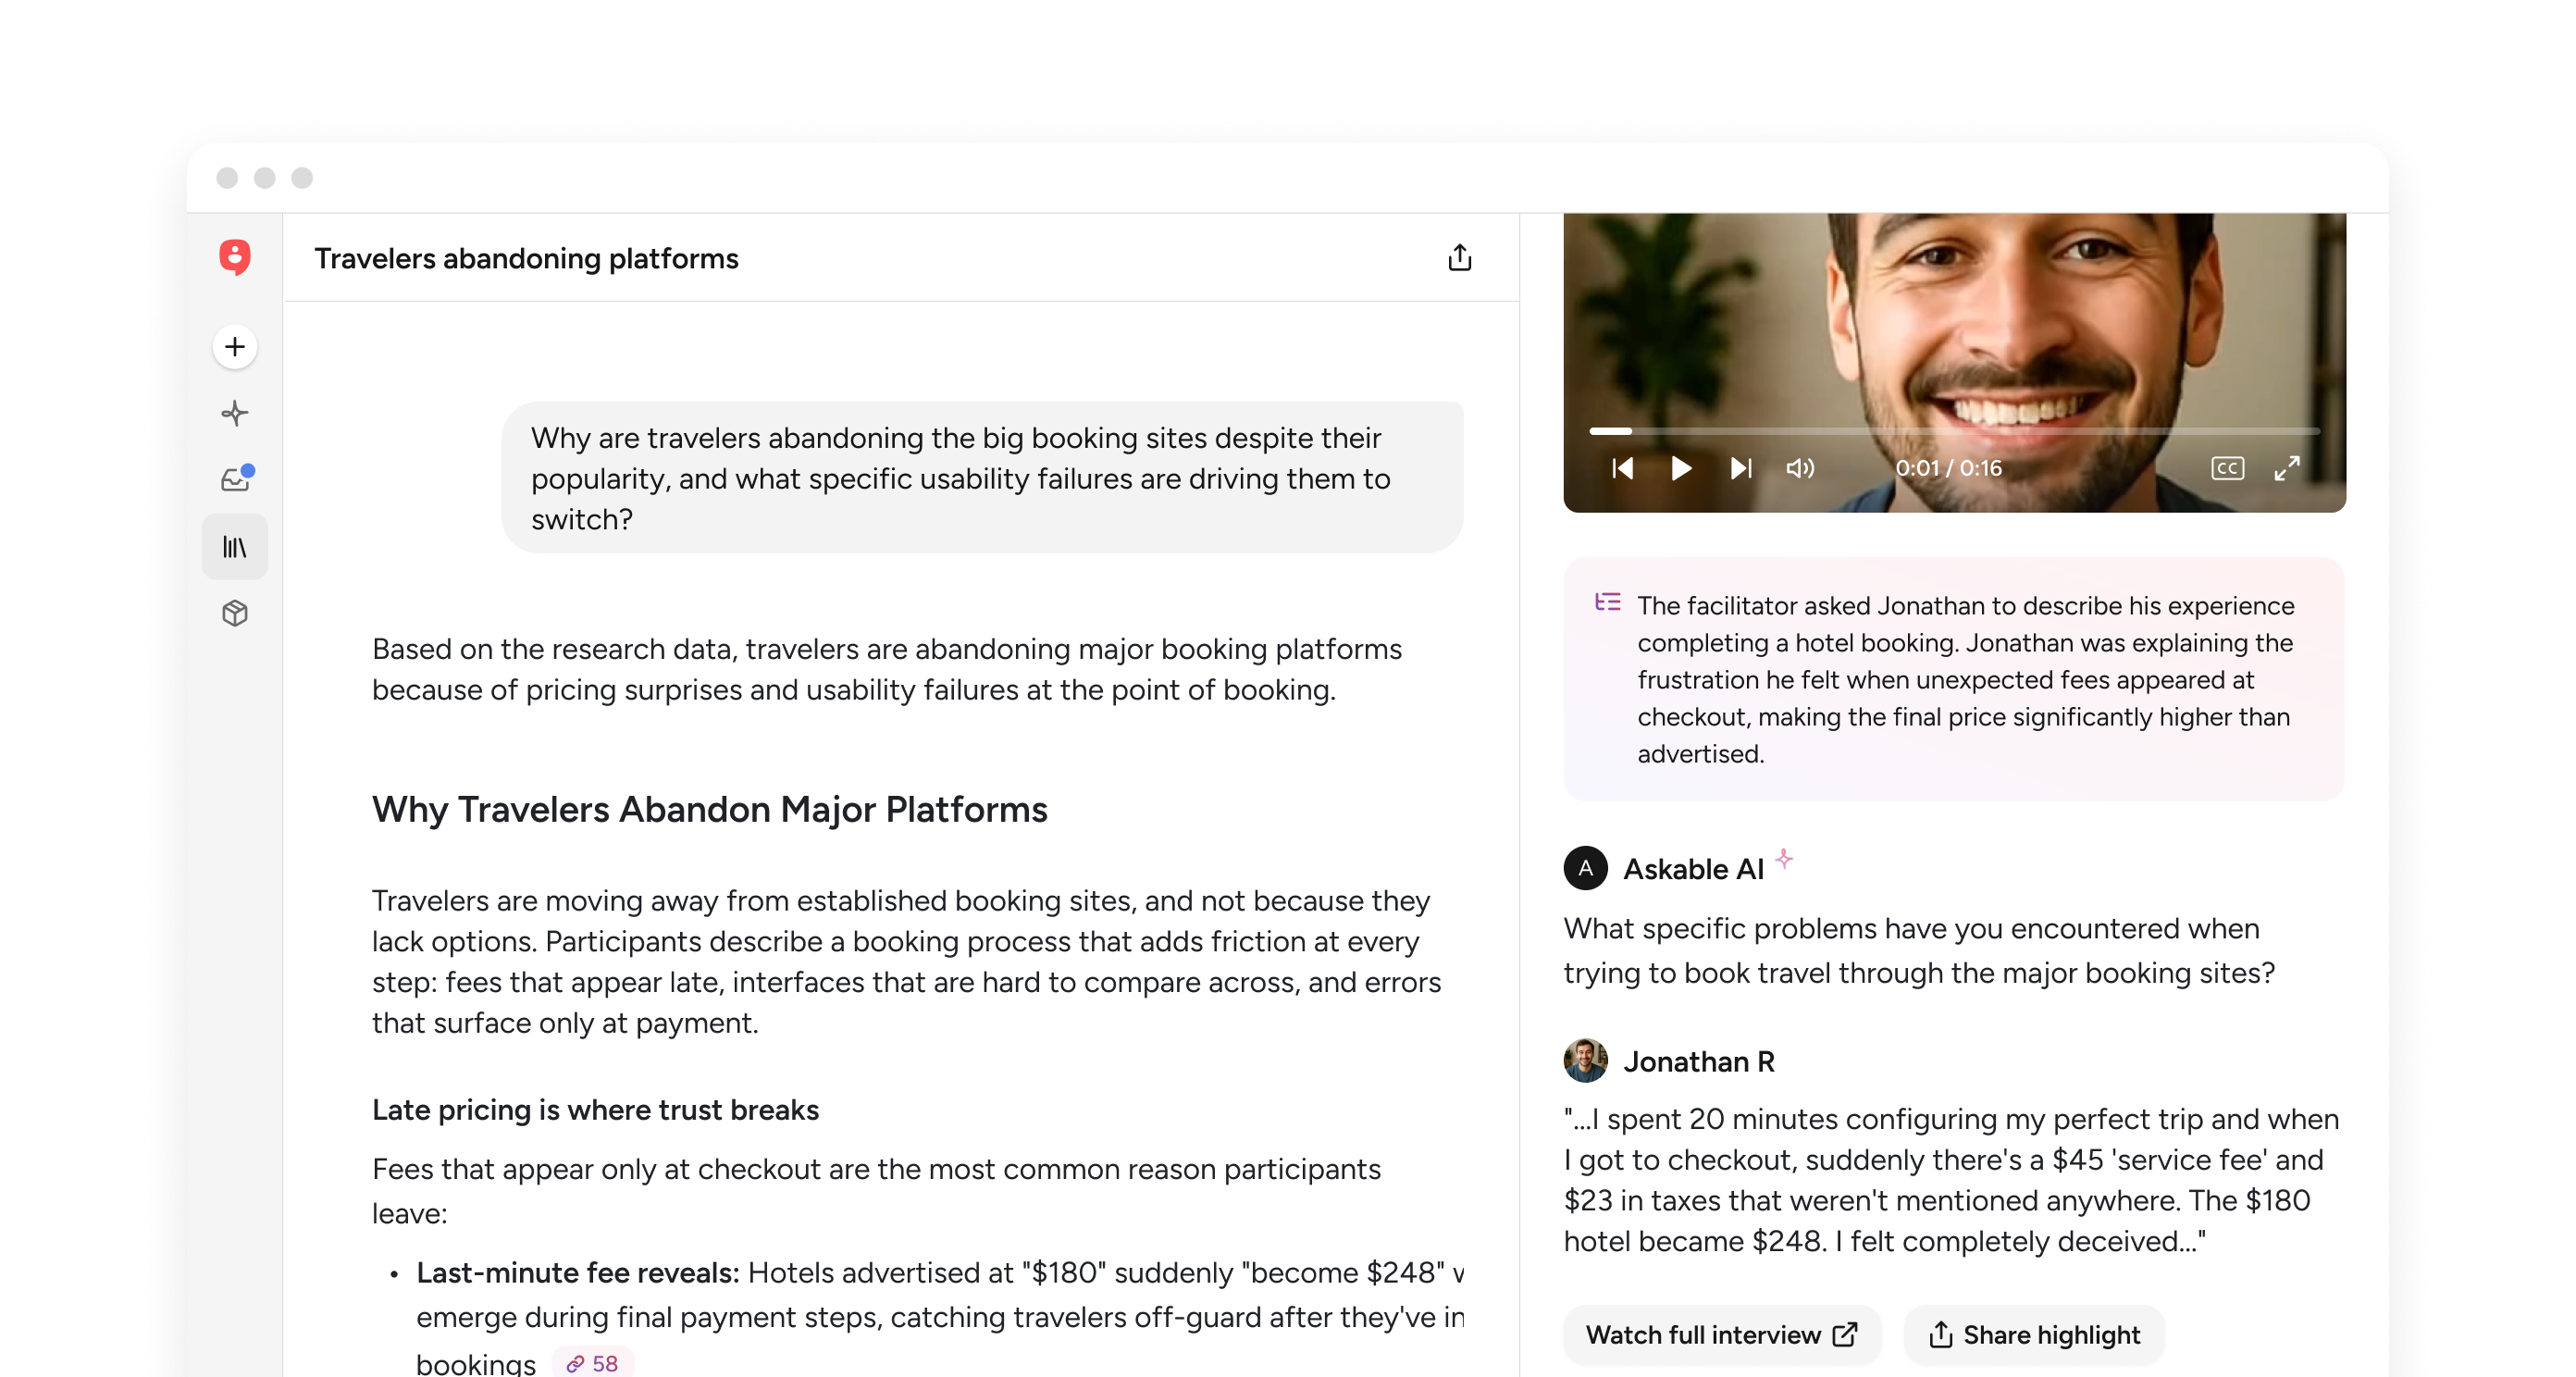Click the Share highlight button
Screen dimensions: 2576x1377
2034,1335
